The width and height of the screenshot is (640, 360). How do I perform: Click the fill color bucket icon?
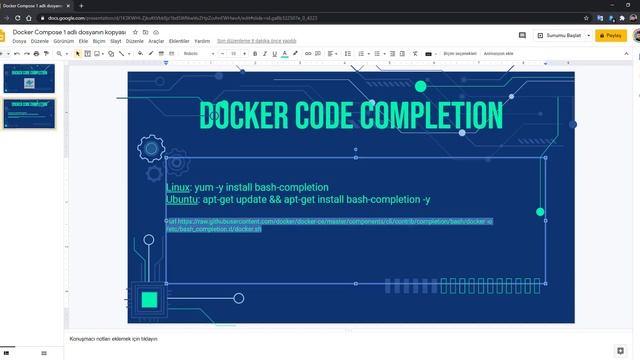coord(140,53)
